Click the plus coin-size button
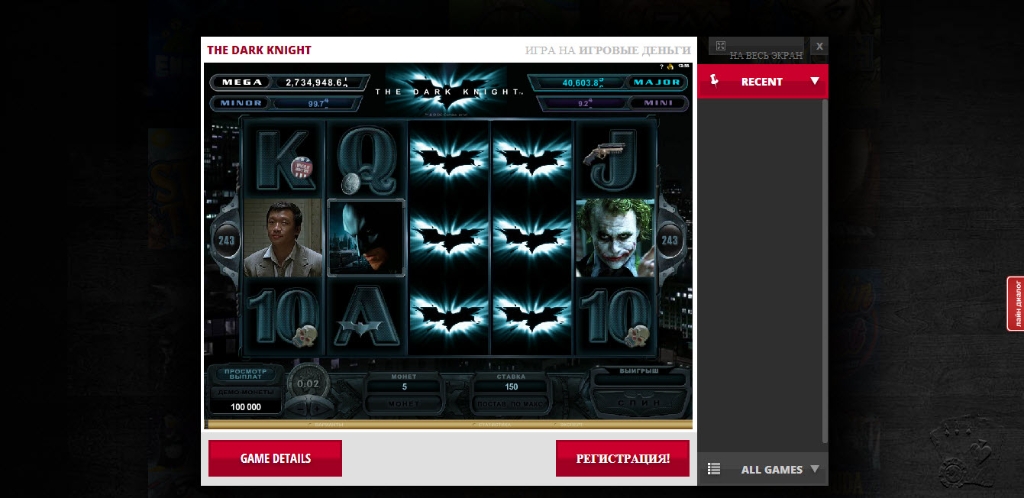Viewport: 1024px width, 498px height. pyautogui.click(x=317, y=409)
